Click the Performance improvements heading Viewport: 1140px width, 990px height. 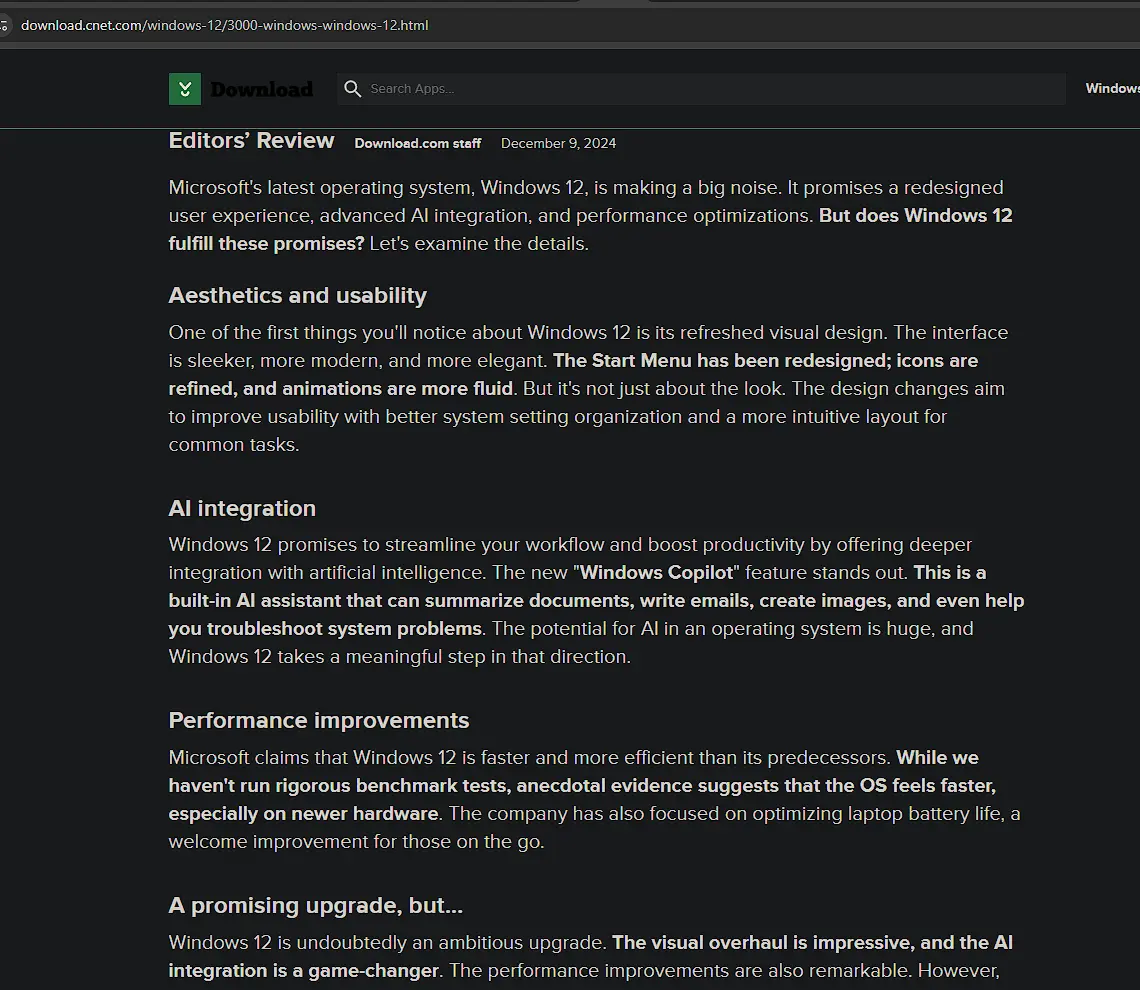318,720
